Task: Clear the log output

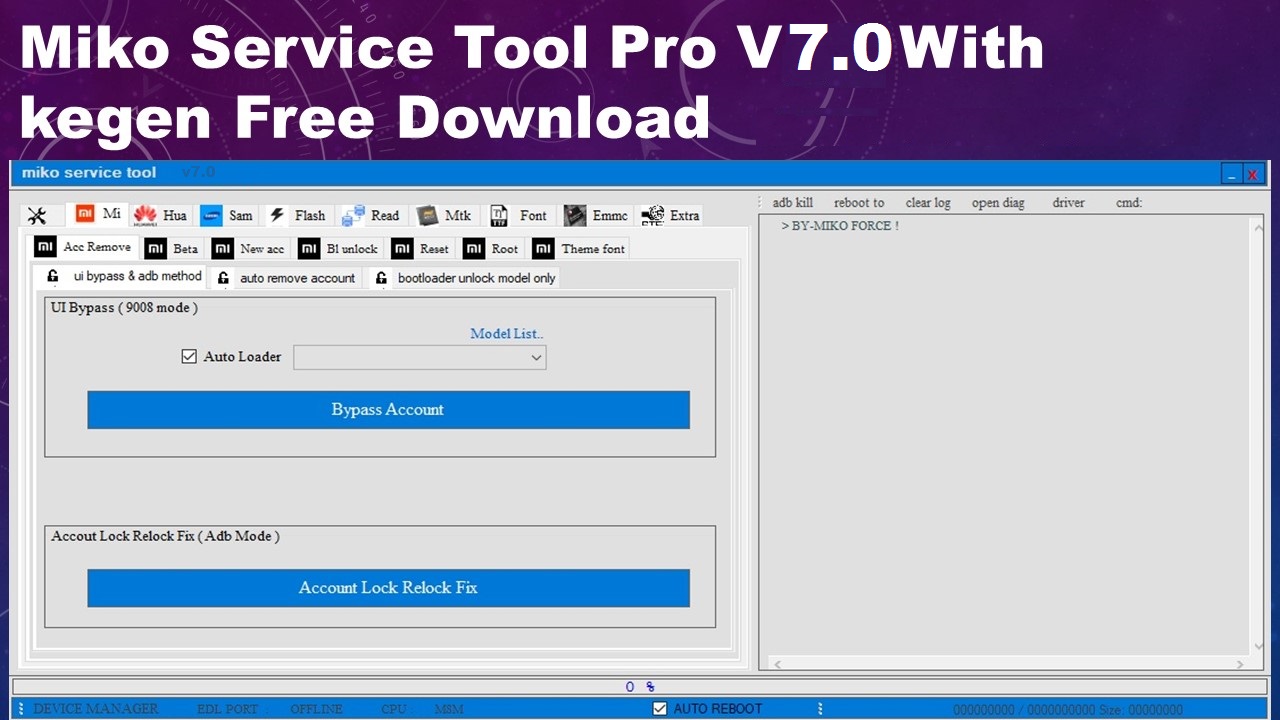Action: (x=928, y=203)
